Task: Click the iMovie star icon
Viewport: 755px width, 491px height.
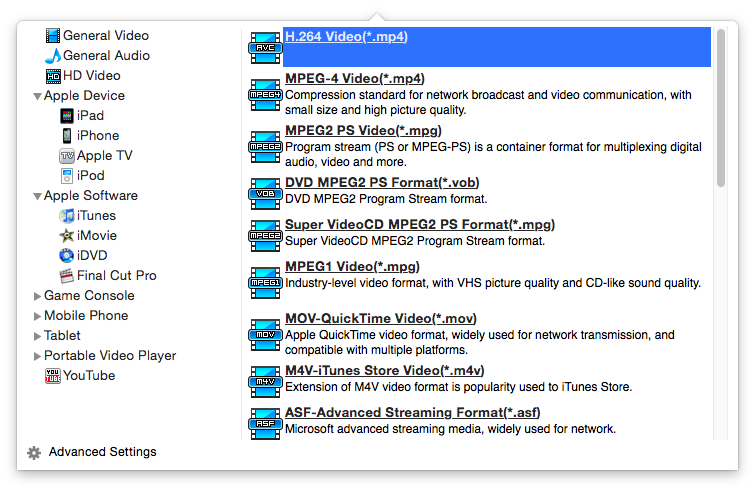Action: click(67, 236)
